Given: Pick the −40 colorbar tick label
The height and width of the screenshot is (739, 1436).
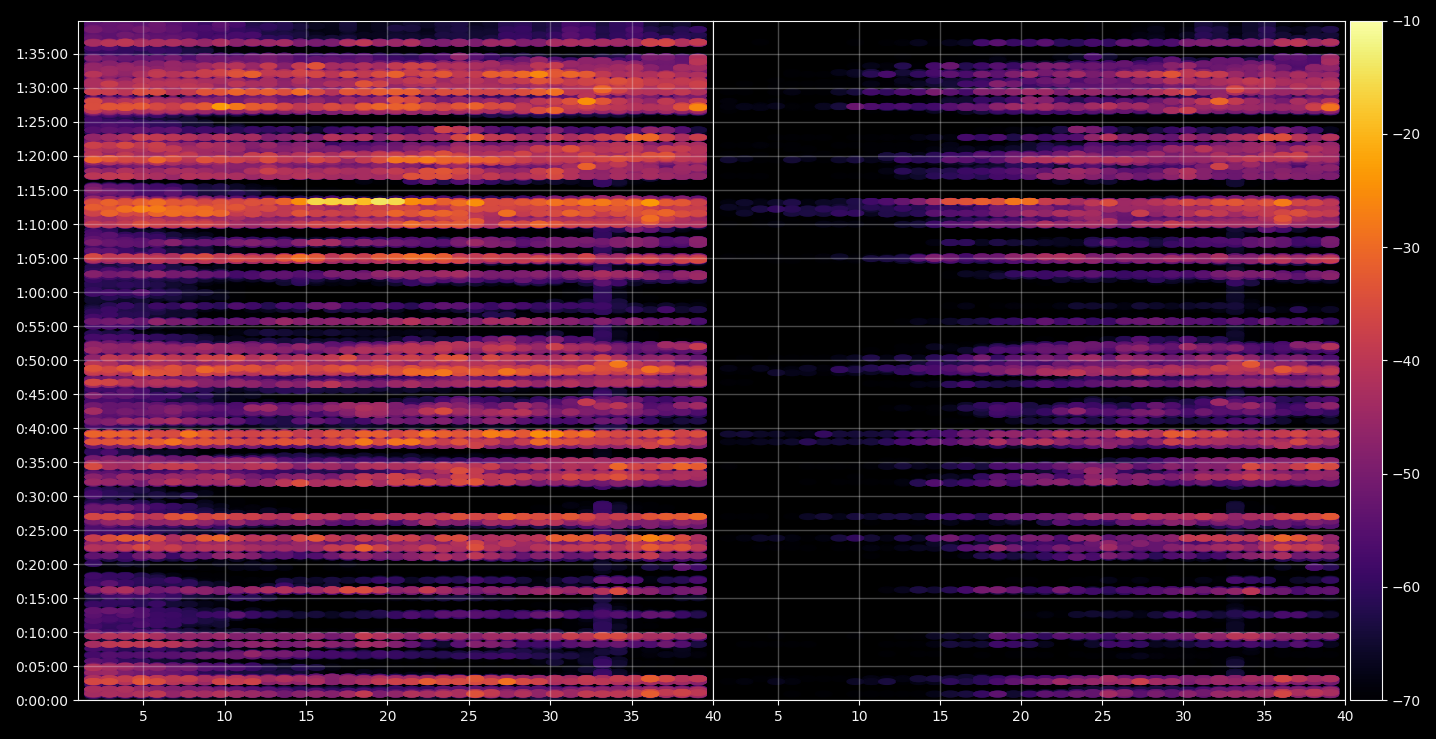Looking at the screenshot, I should [x=1406, y=360].
